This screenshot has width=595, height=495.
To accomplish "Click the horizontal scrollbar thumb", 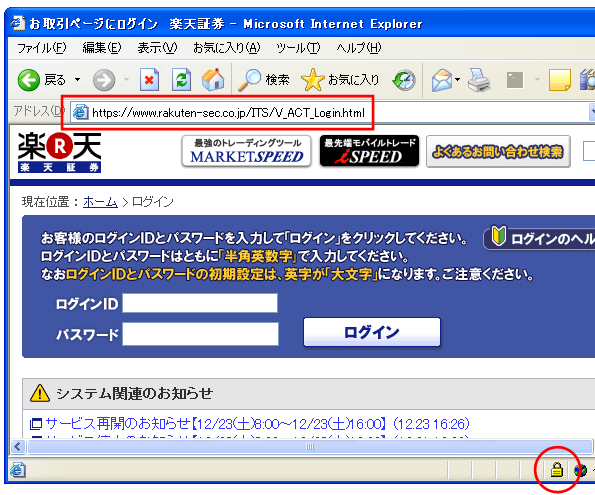I will (310, 446).
